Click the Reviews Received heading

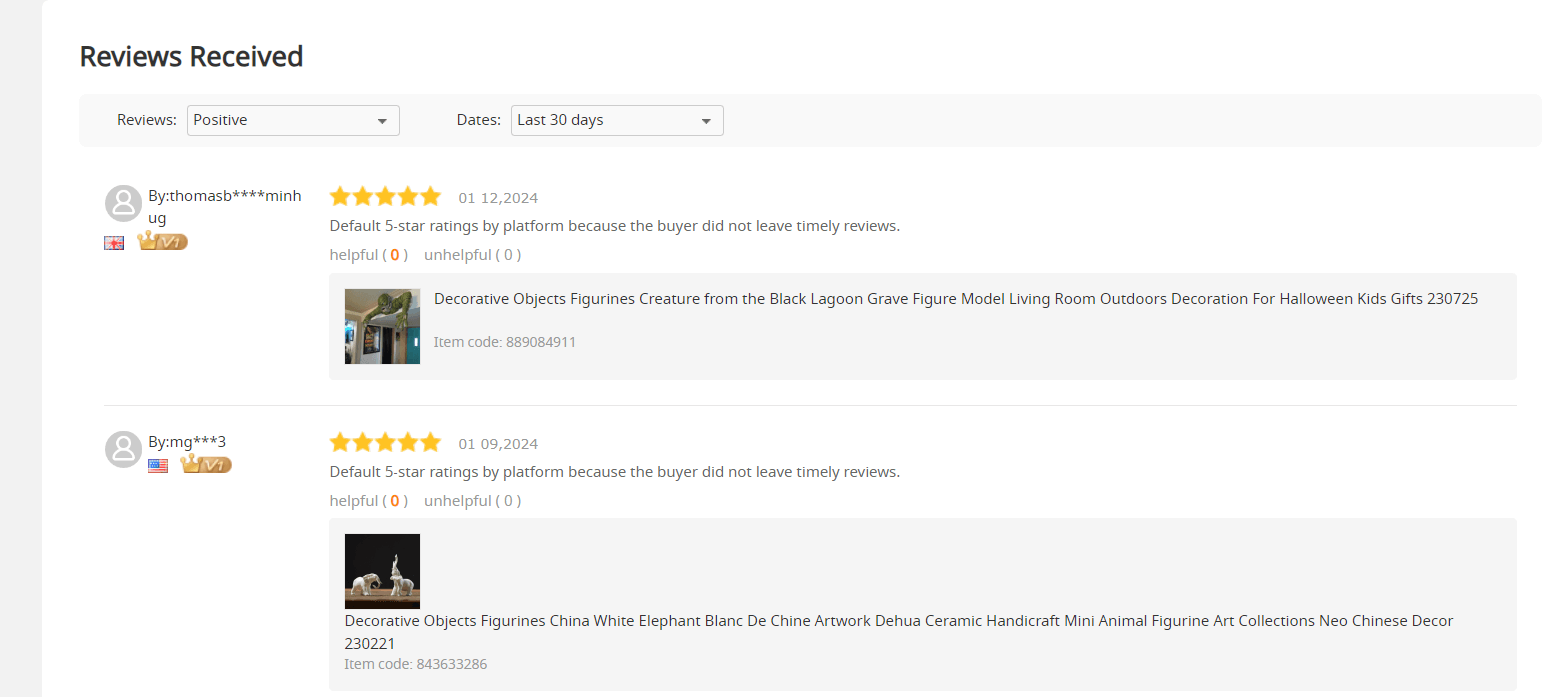tap(190, 57)
